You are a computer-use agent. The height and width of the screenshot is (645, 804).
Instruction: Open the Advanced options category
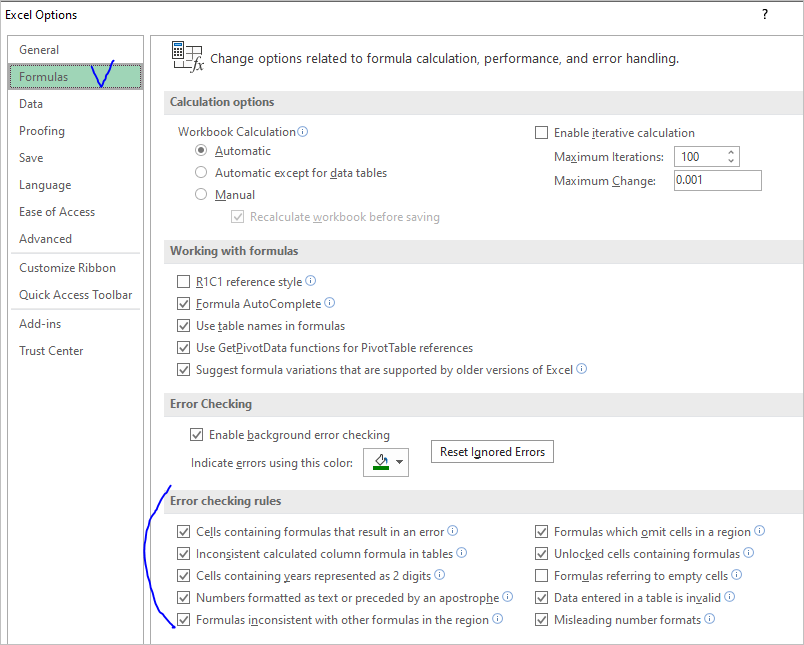tap(75, 239)
